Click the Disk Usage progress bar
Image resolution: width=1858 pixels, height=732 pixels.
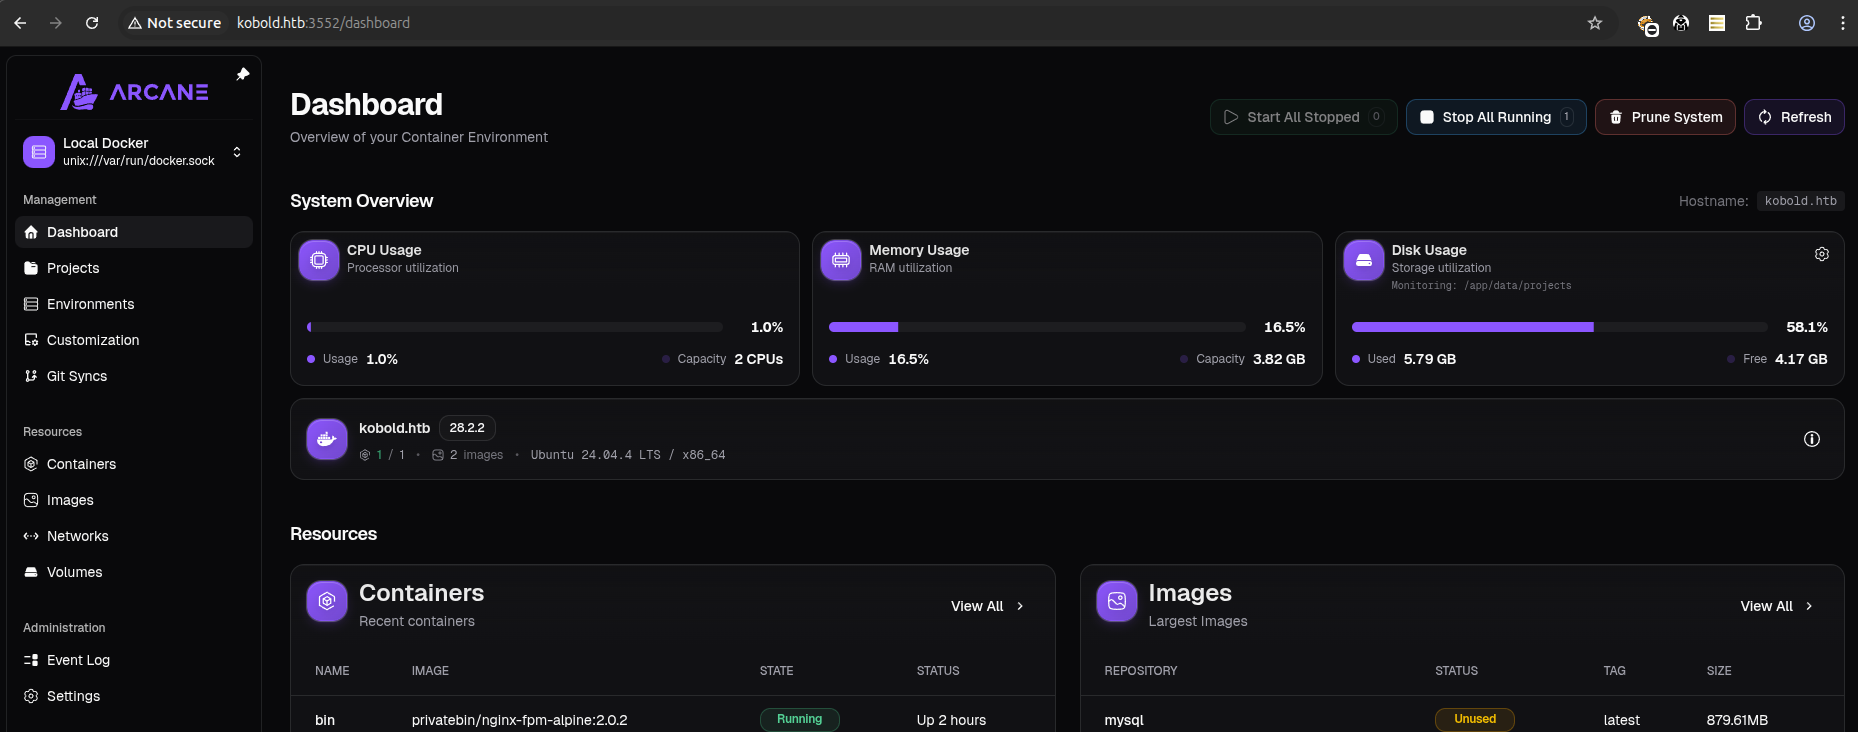[1559, 327]
